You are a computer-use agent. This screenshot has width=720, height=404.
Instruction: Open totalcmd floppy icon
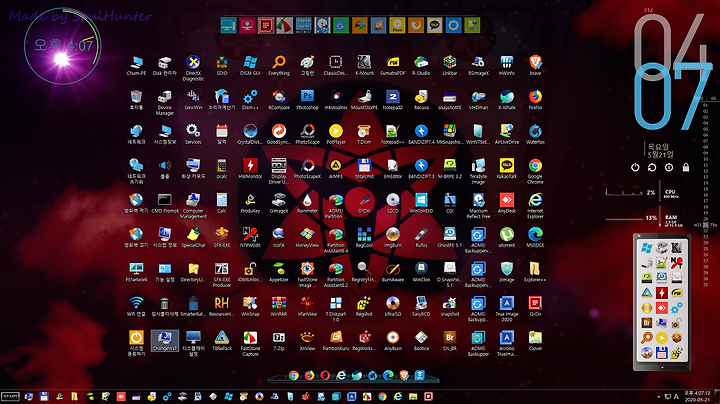coord(364,168)
